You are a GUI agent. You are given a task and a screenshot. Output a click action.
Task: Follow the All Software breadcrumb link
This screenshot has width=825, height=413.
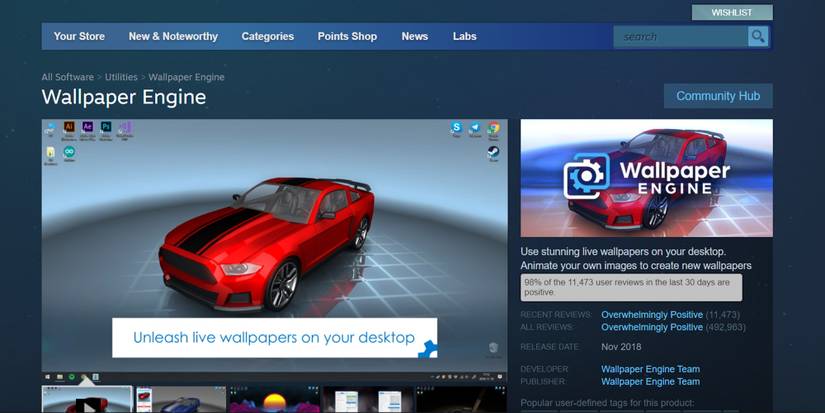coord(67,77)
